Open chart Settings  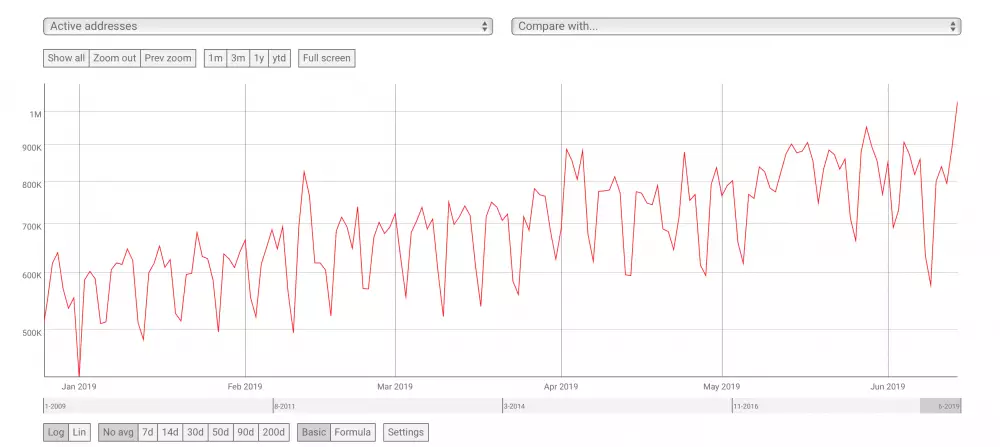(406, 432)
